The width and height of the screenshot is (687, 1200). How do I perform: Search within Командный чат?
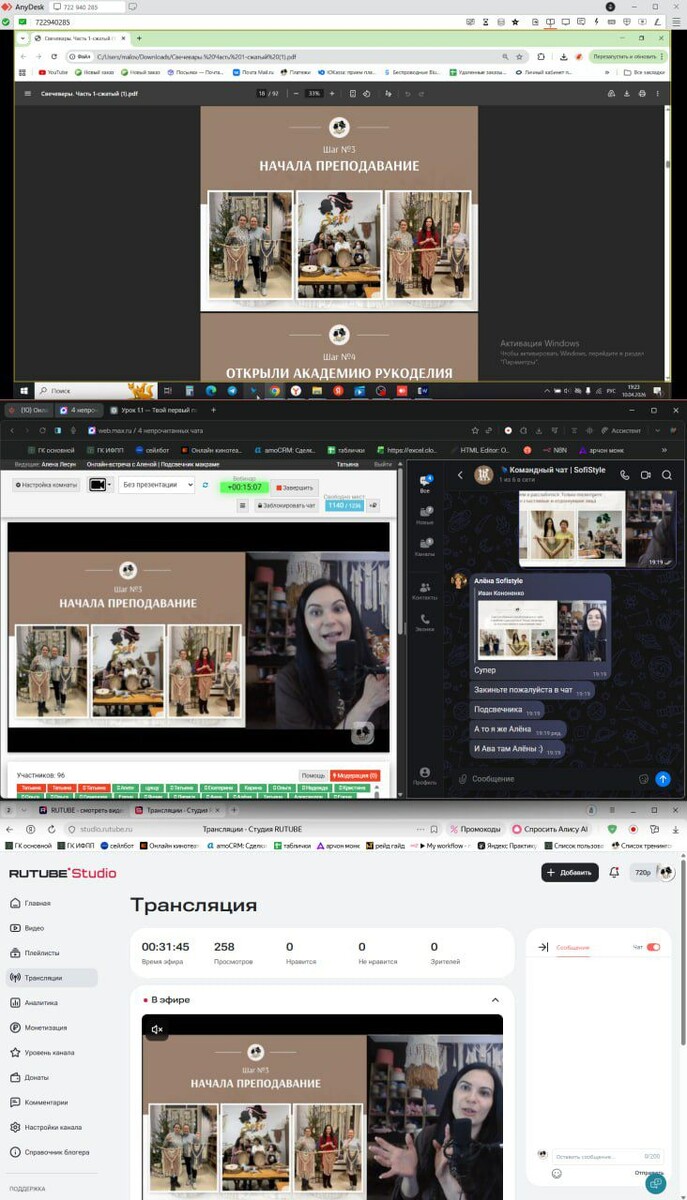[x=667, y=475]
